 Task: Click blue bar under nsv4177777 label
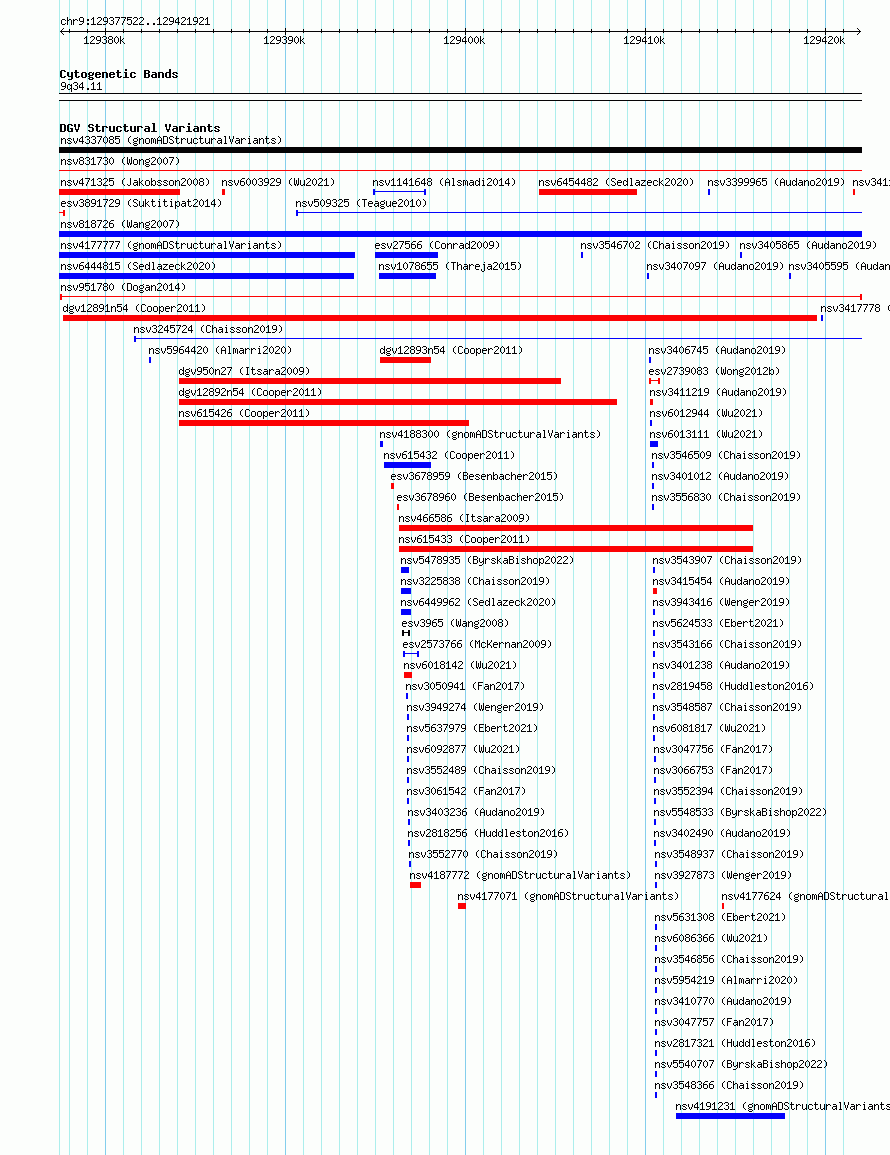(207, 256)
